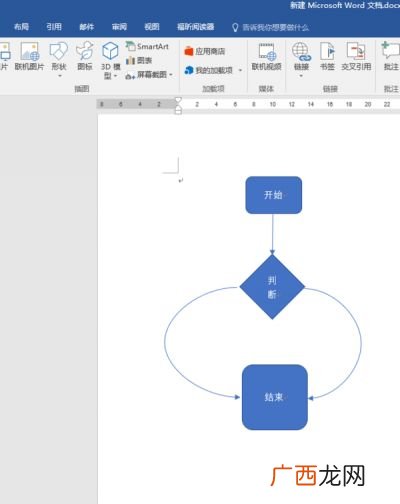Insert a Link (链接)
The height and width of the screenshot is (504, 400).
coord(301,56)
